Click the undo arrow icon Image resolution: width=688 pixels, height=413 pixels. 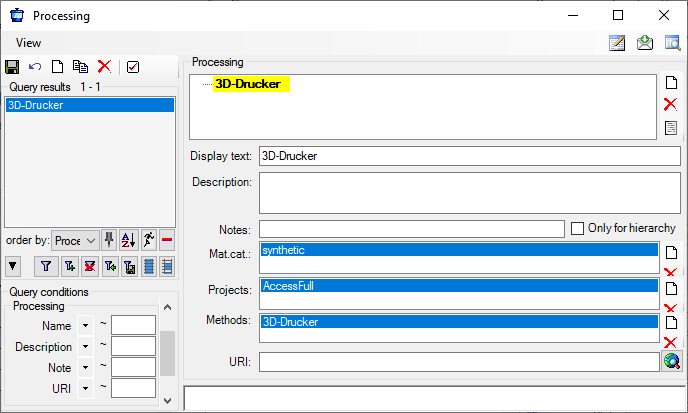pos(35,66)
